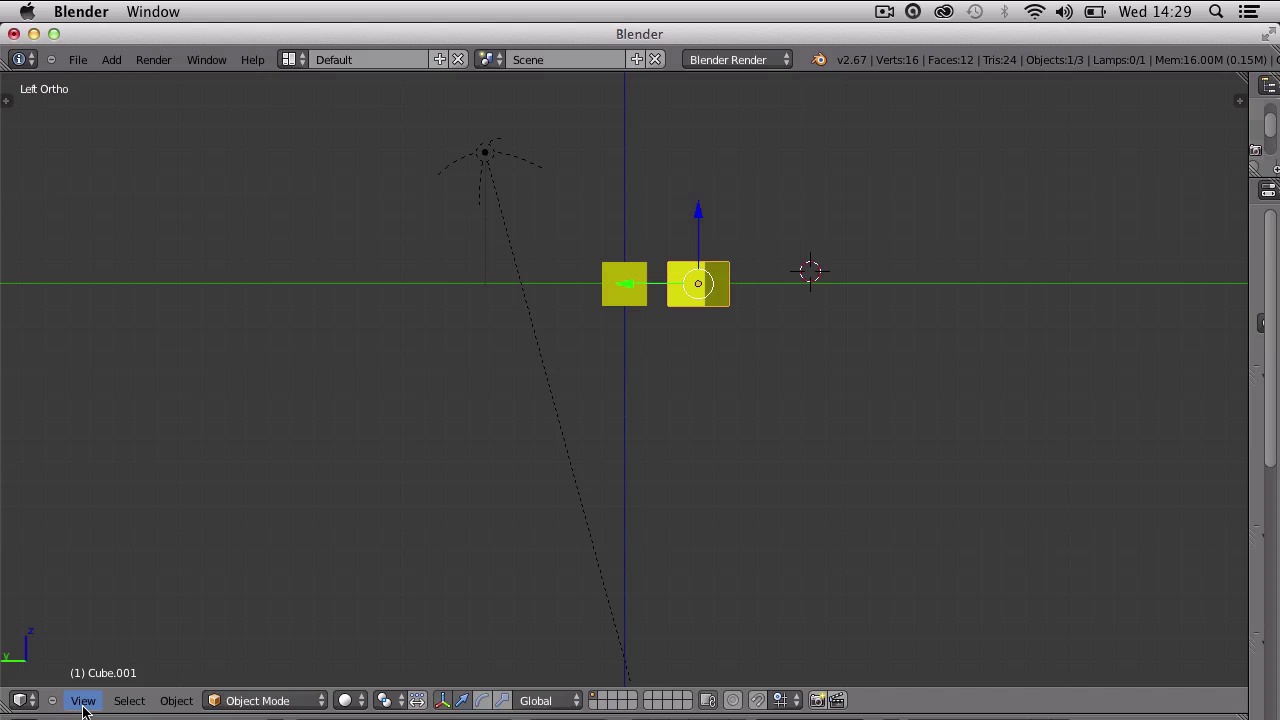Toggle proportional editing icon

tap(733, 701)
